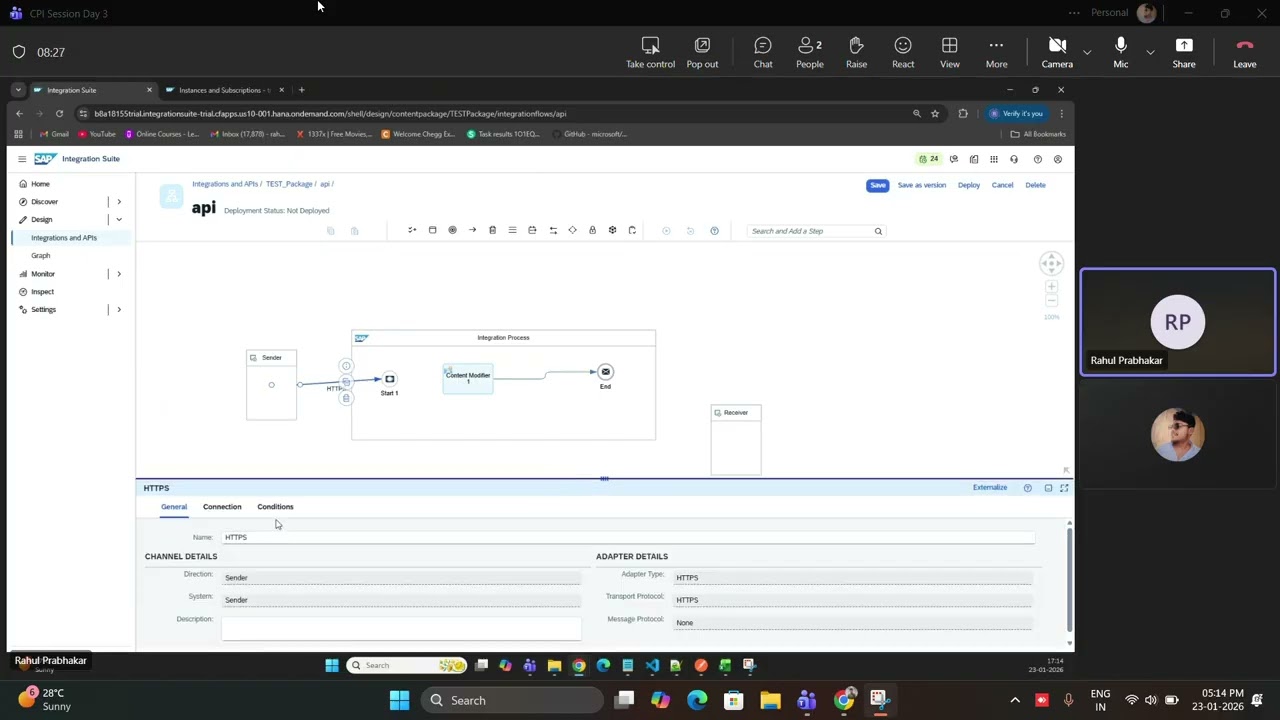Collapse the Design section chevron

tap(119, 219)
